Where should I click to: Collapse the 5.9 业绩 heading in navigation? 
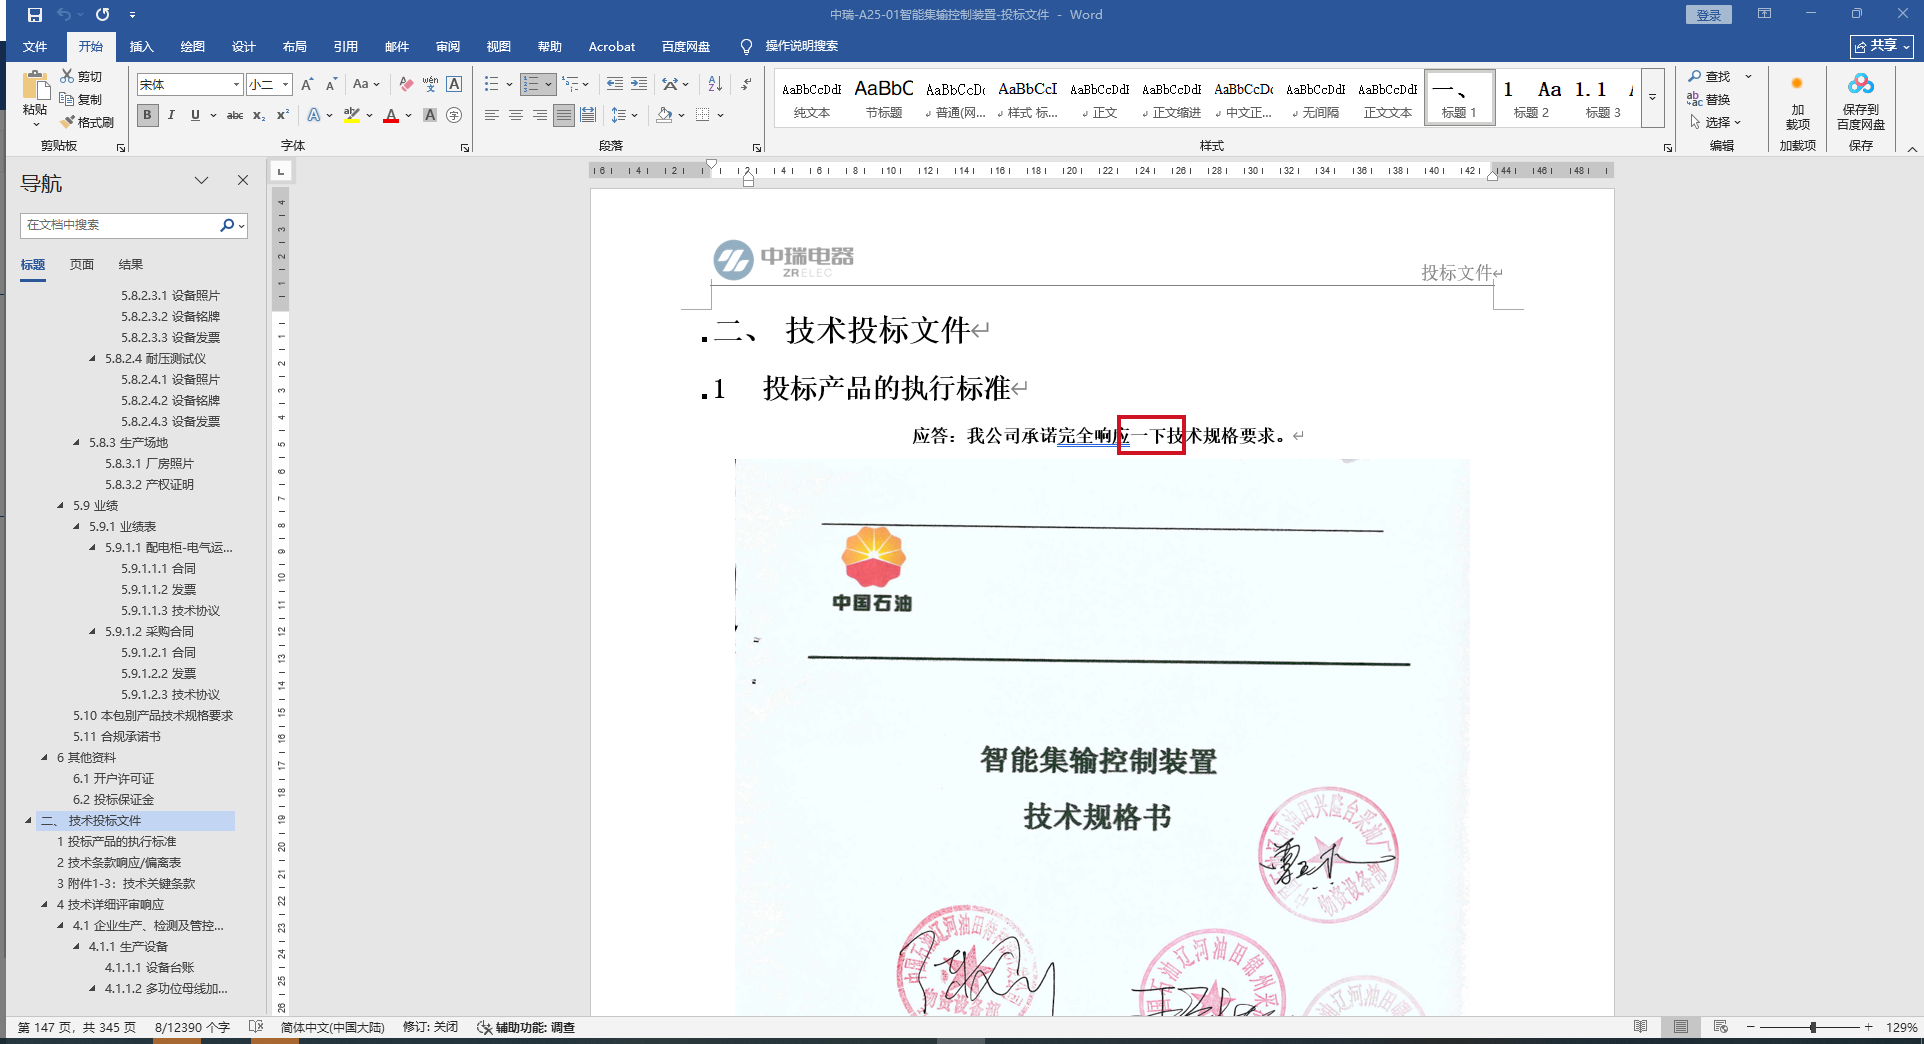[60, 506]
